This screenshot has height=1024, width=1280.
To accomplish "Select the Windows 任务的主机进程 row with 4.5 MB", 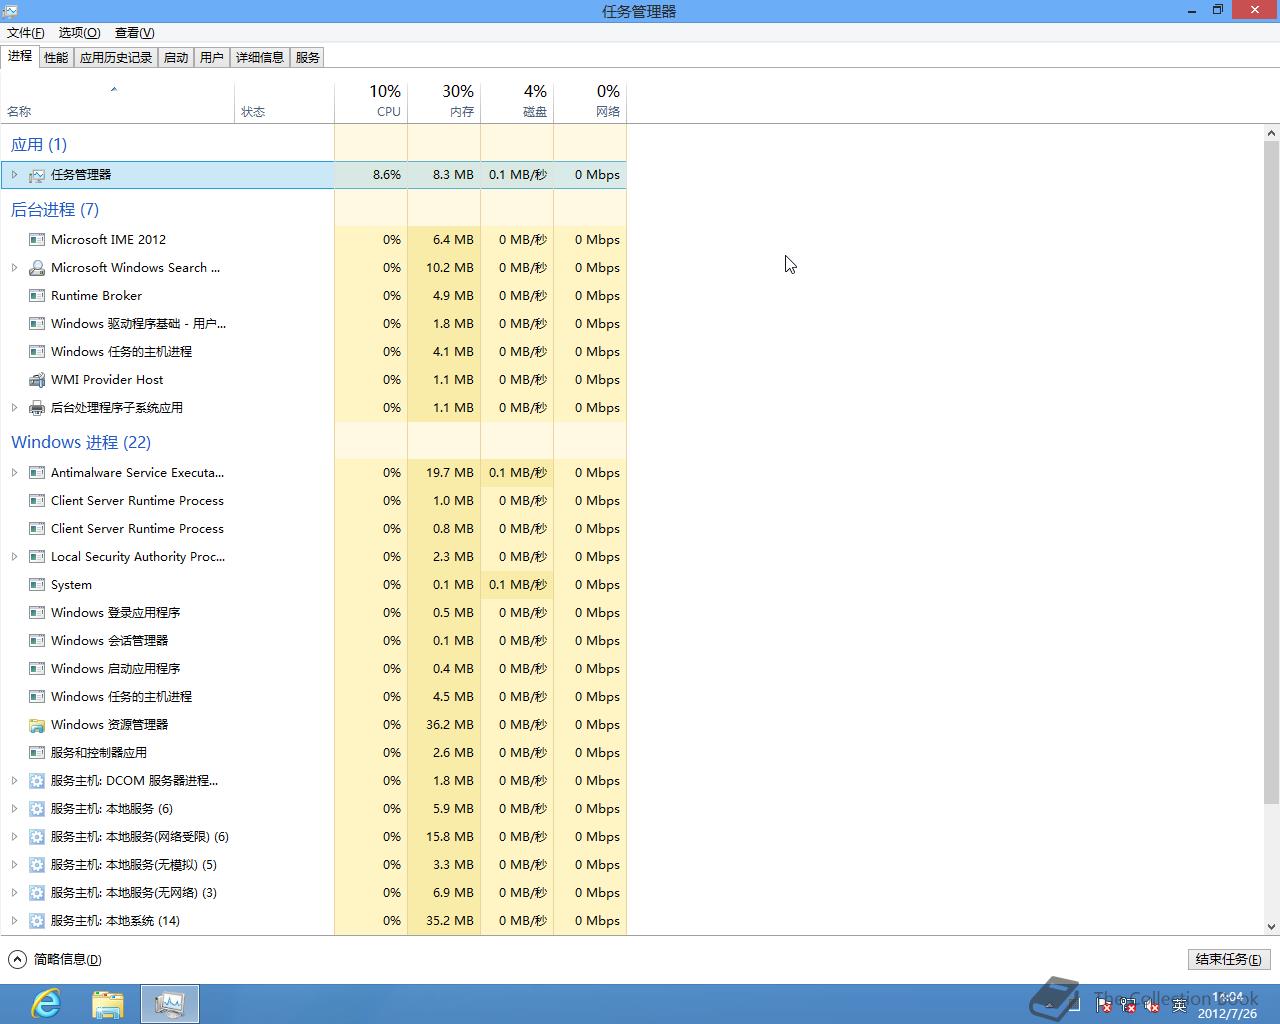I will point(314,697).
